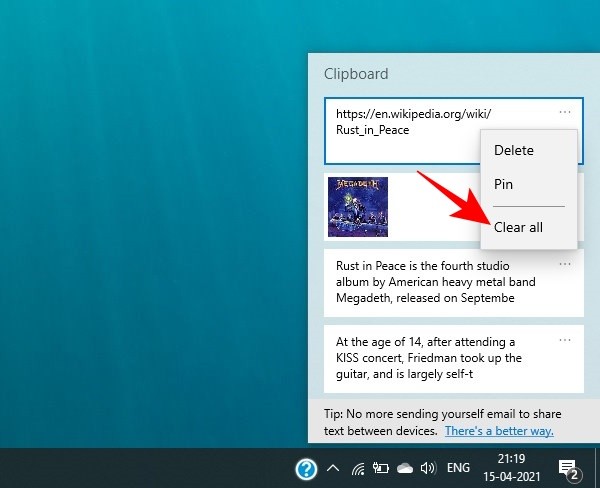Open the OneDrive cloud tray icon
This screenshot has height=488, width=600.
pos(404,468)
